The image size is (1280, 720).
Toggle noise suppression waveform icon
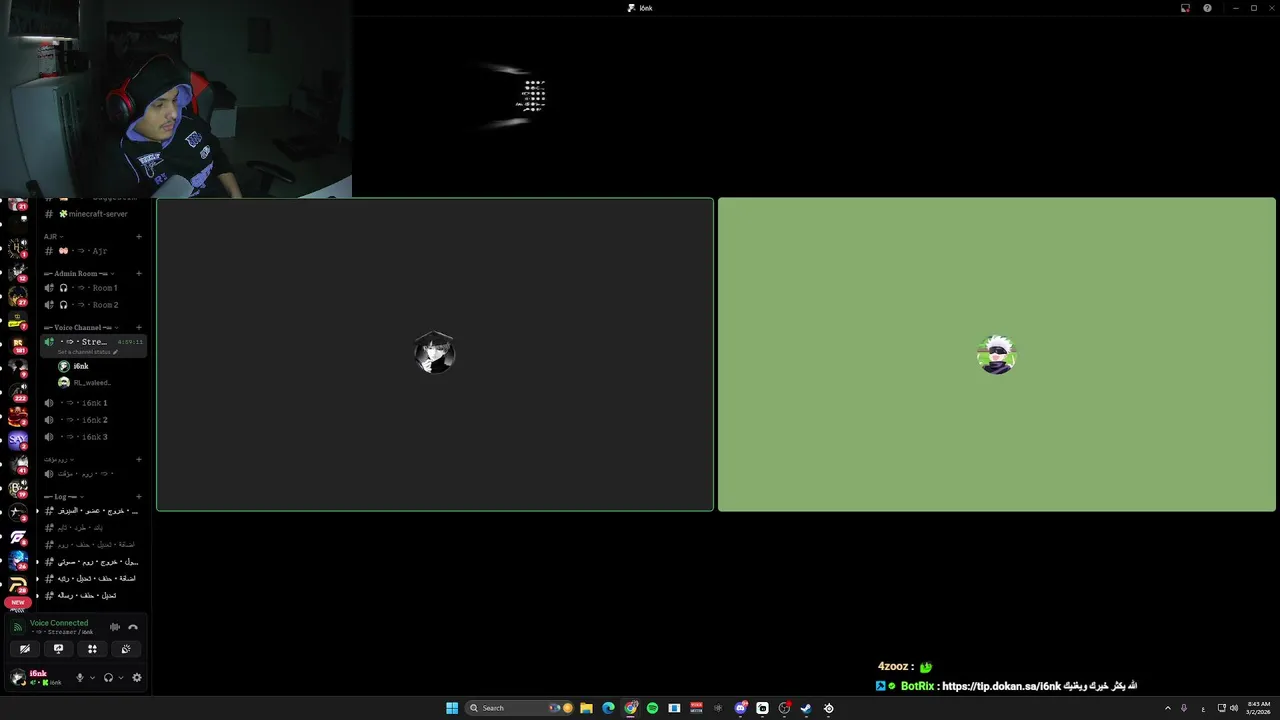(115, 627)
